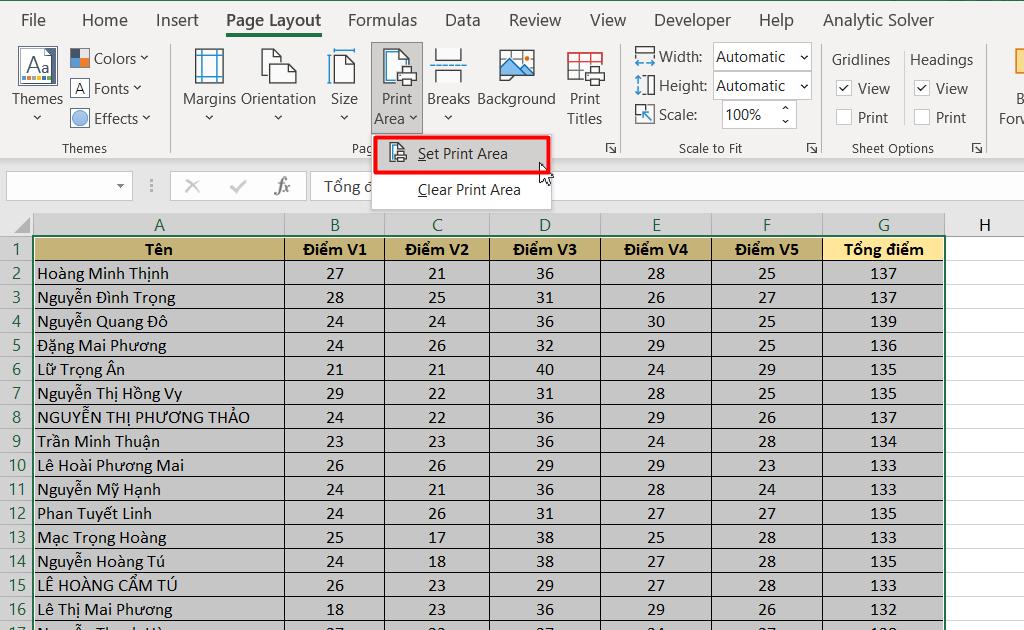Click the Breaks icon
1024x630 pixels.
pyautogui.click(x=448, y=68)
